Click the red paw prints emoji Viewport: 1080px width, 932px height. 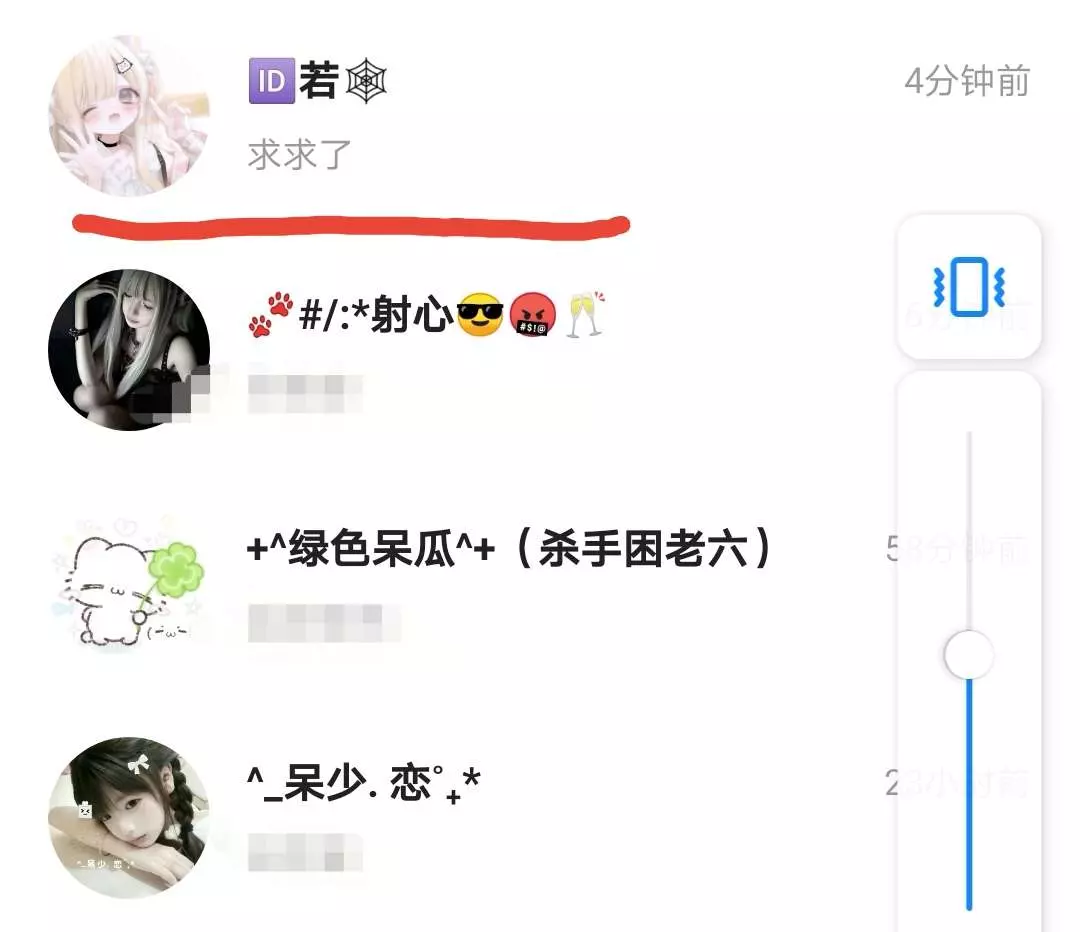[271, 315]
